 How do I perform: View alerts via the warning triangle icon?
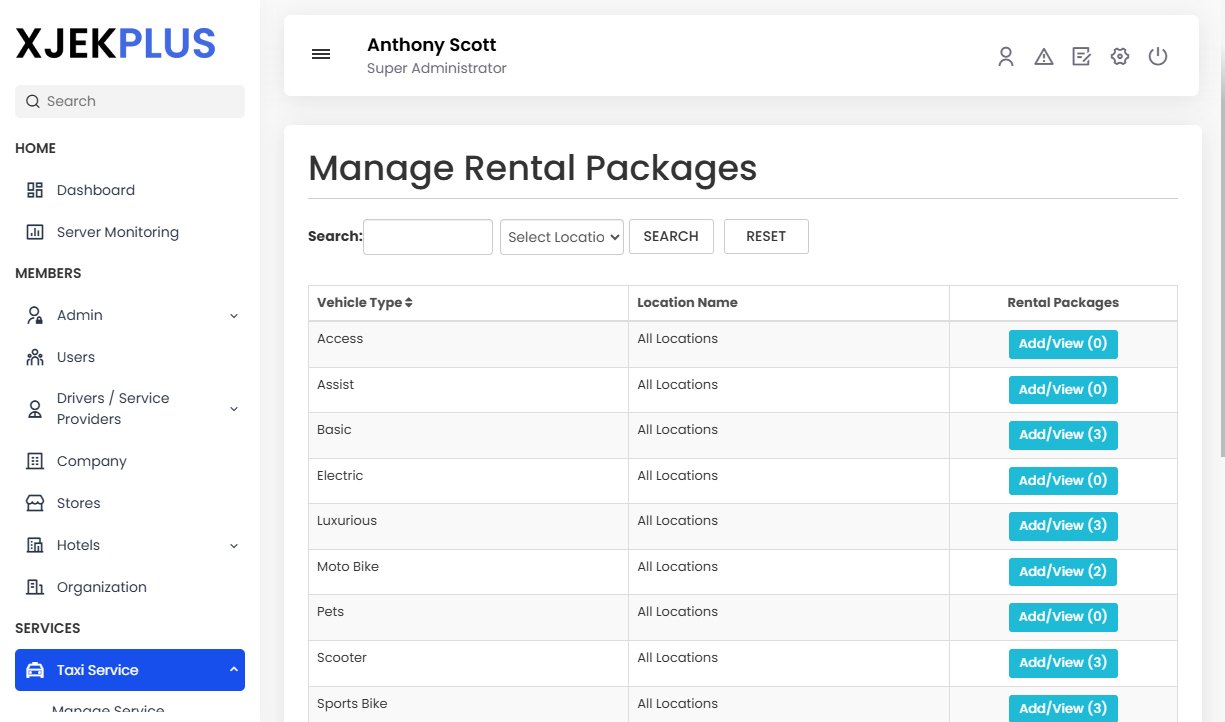(1043, 57)
